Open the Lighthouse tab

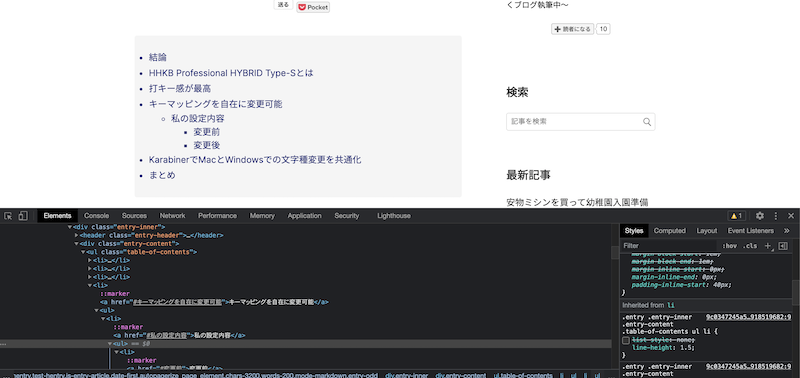tap(394, 216)
